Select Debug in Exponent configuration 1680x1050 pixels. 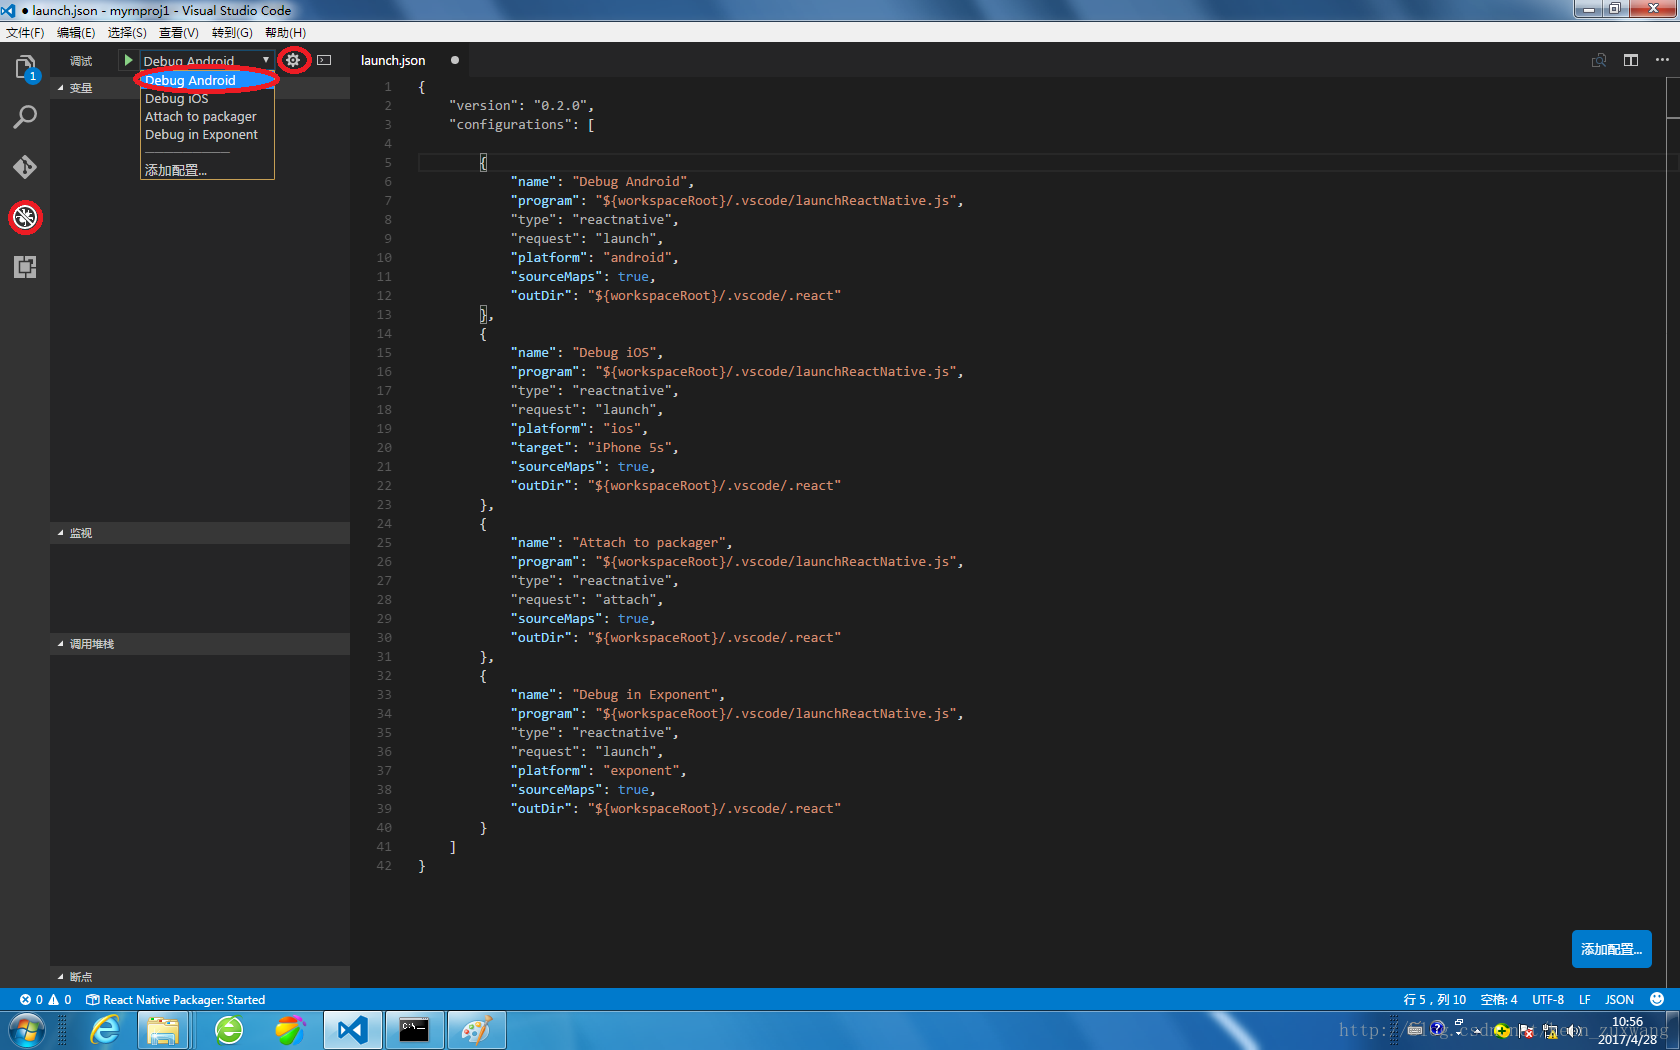pos(207,134)
